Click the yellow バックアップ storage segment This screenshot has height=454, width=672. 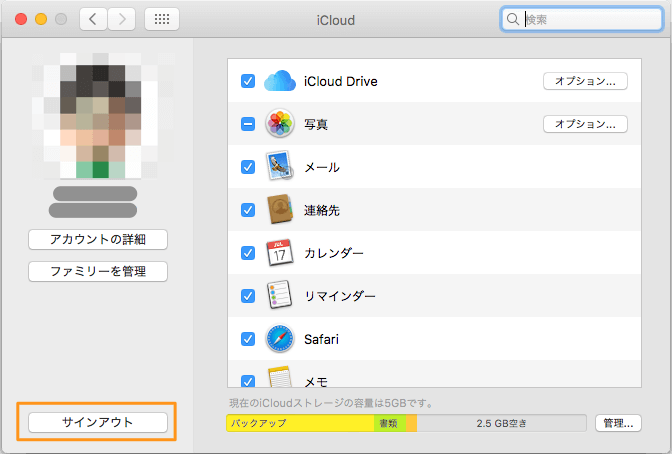coord(300,423)
